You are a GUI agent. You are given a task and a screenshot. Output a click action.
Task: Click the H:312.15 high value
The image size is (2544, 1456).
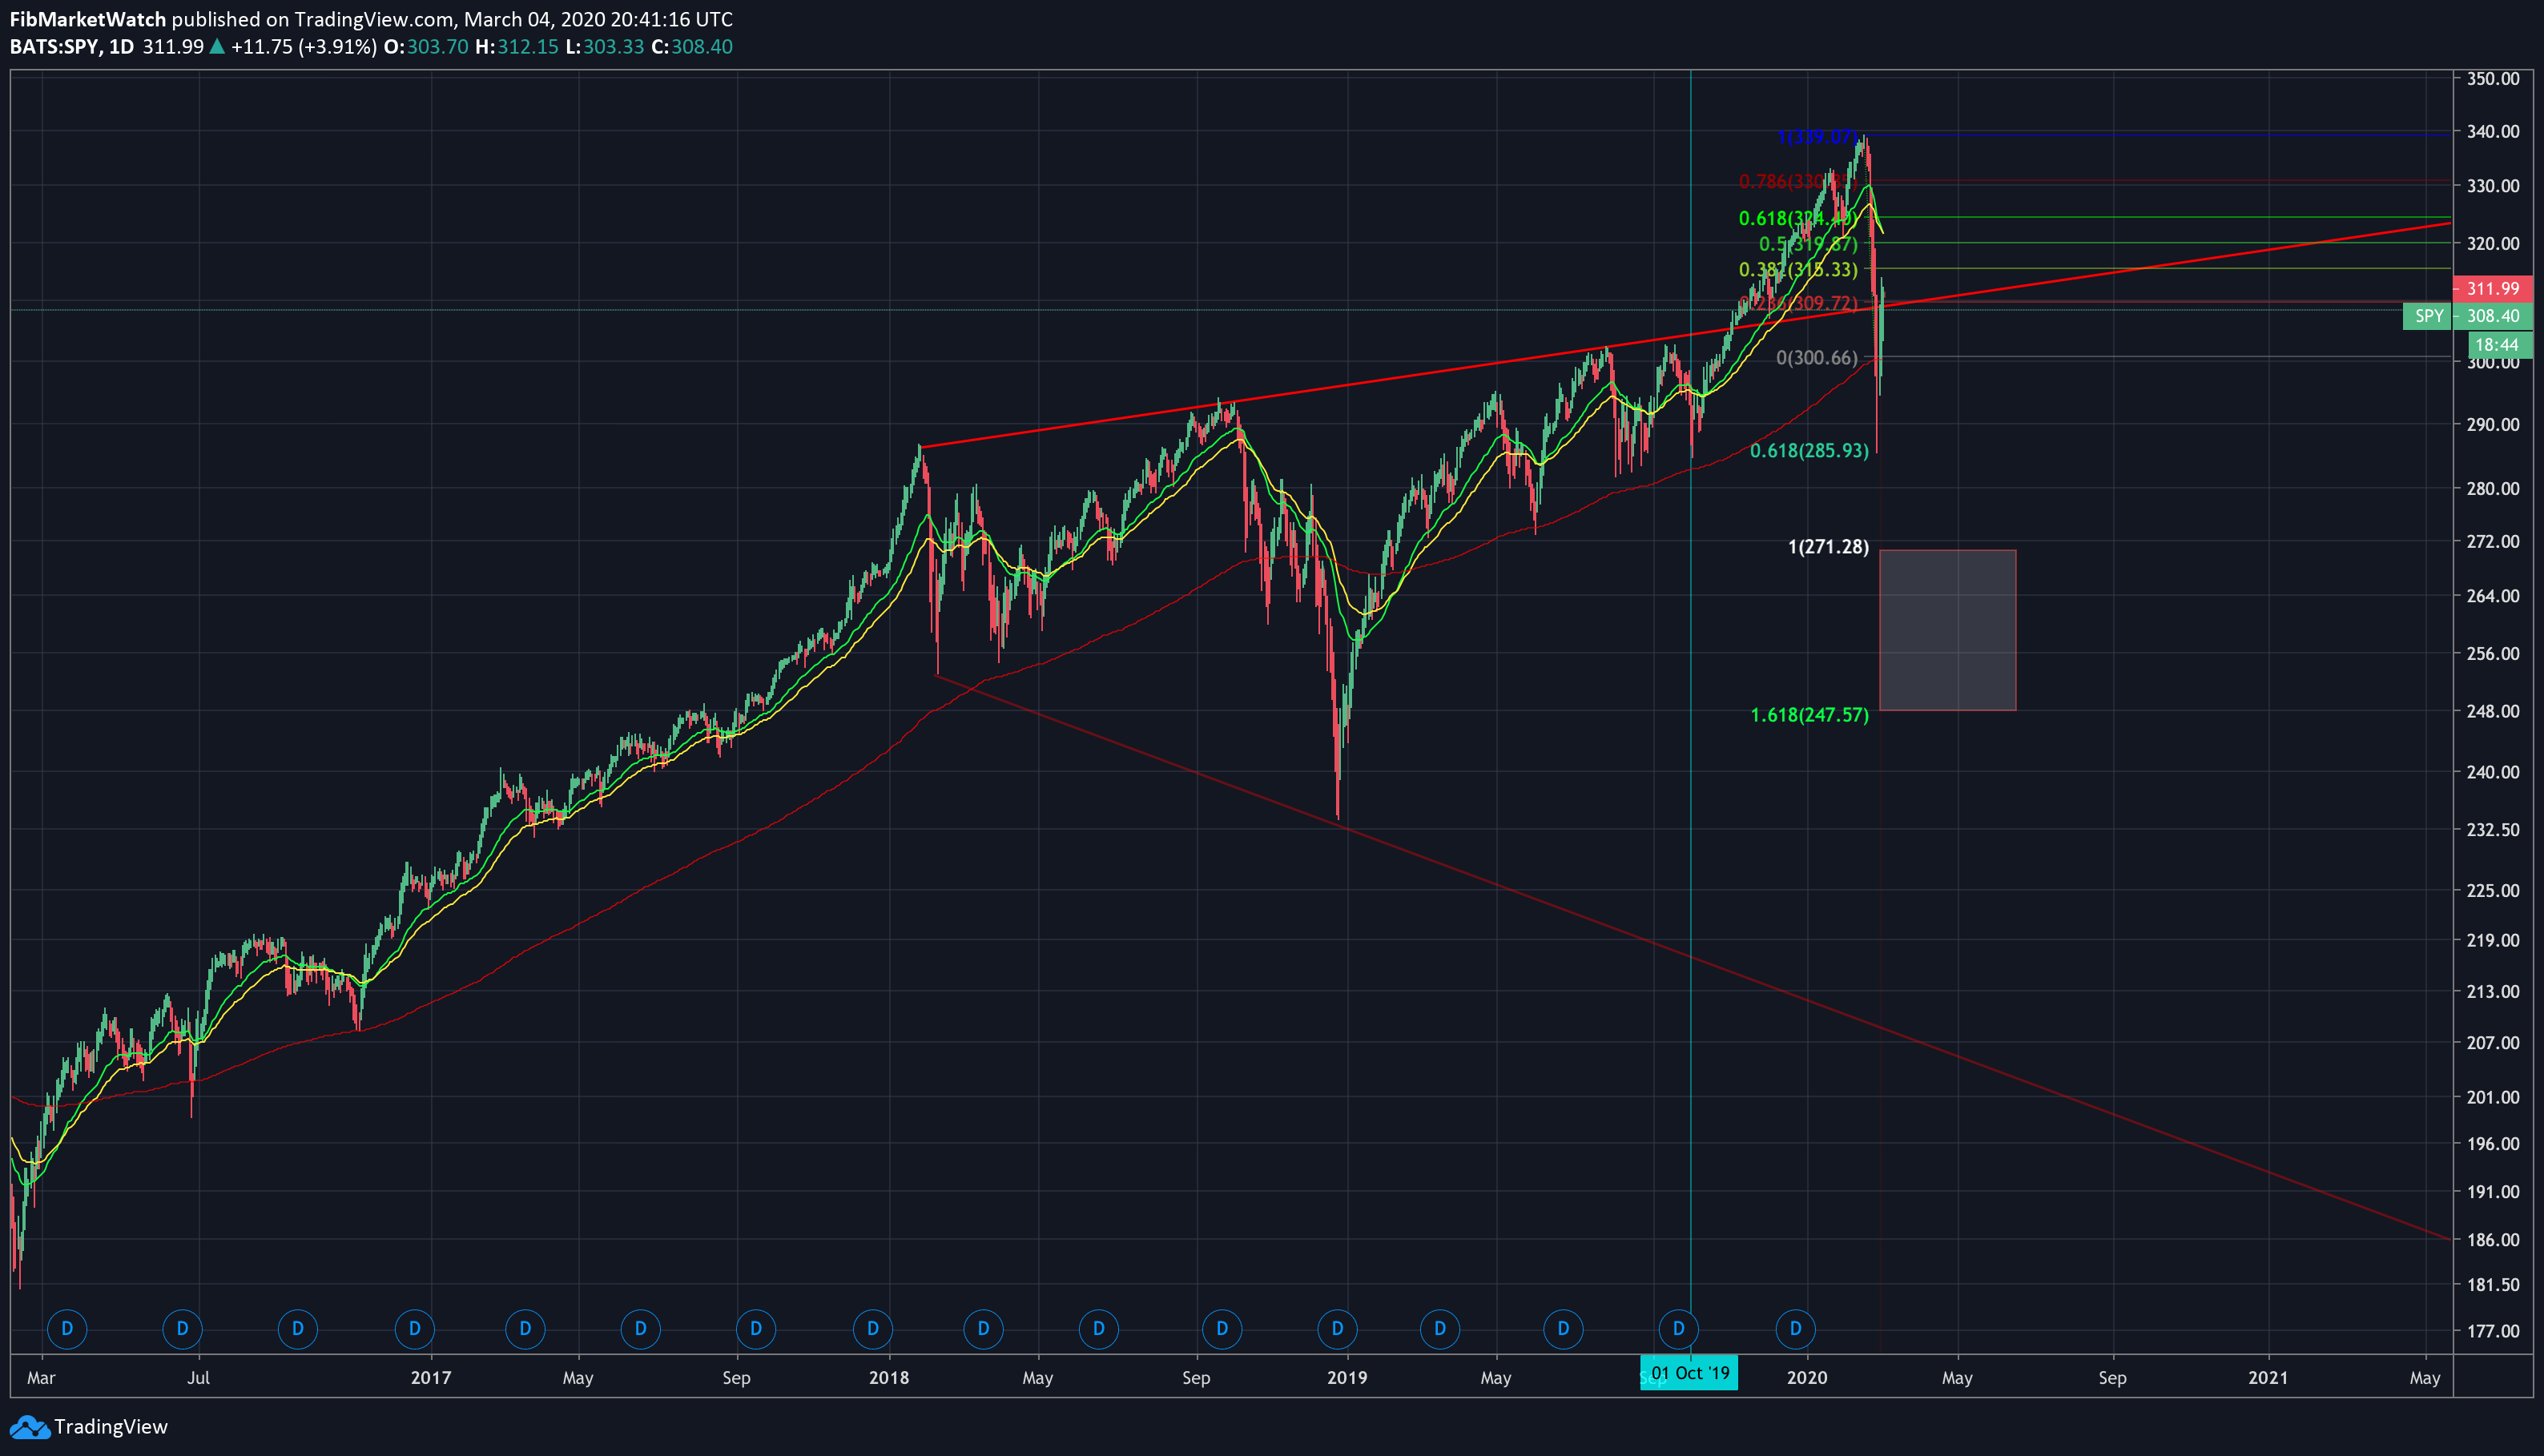pyautogui.click(x=516, y=47)
